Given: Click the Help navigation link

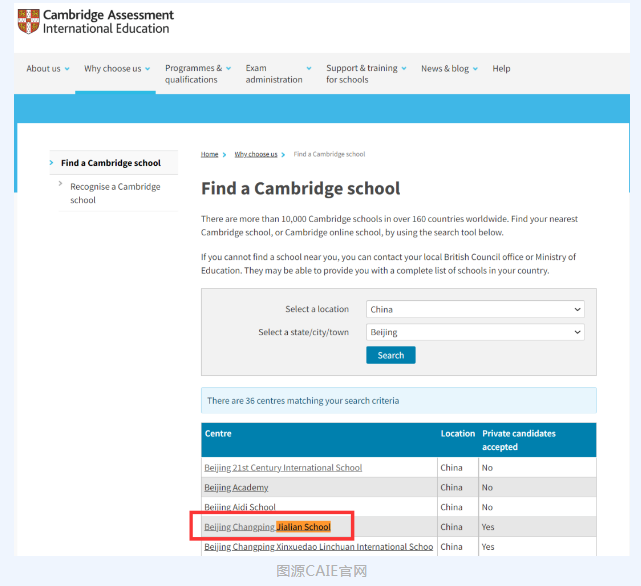Looking at the screenshot, I should (501, 69).
